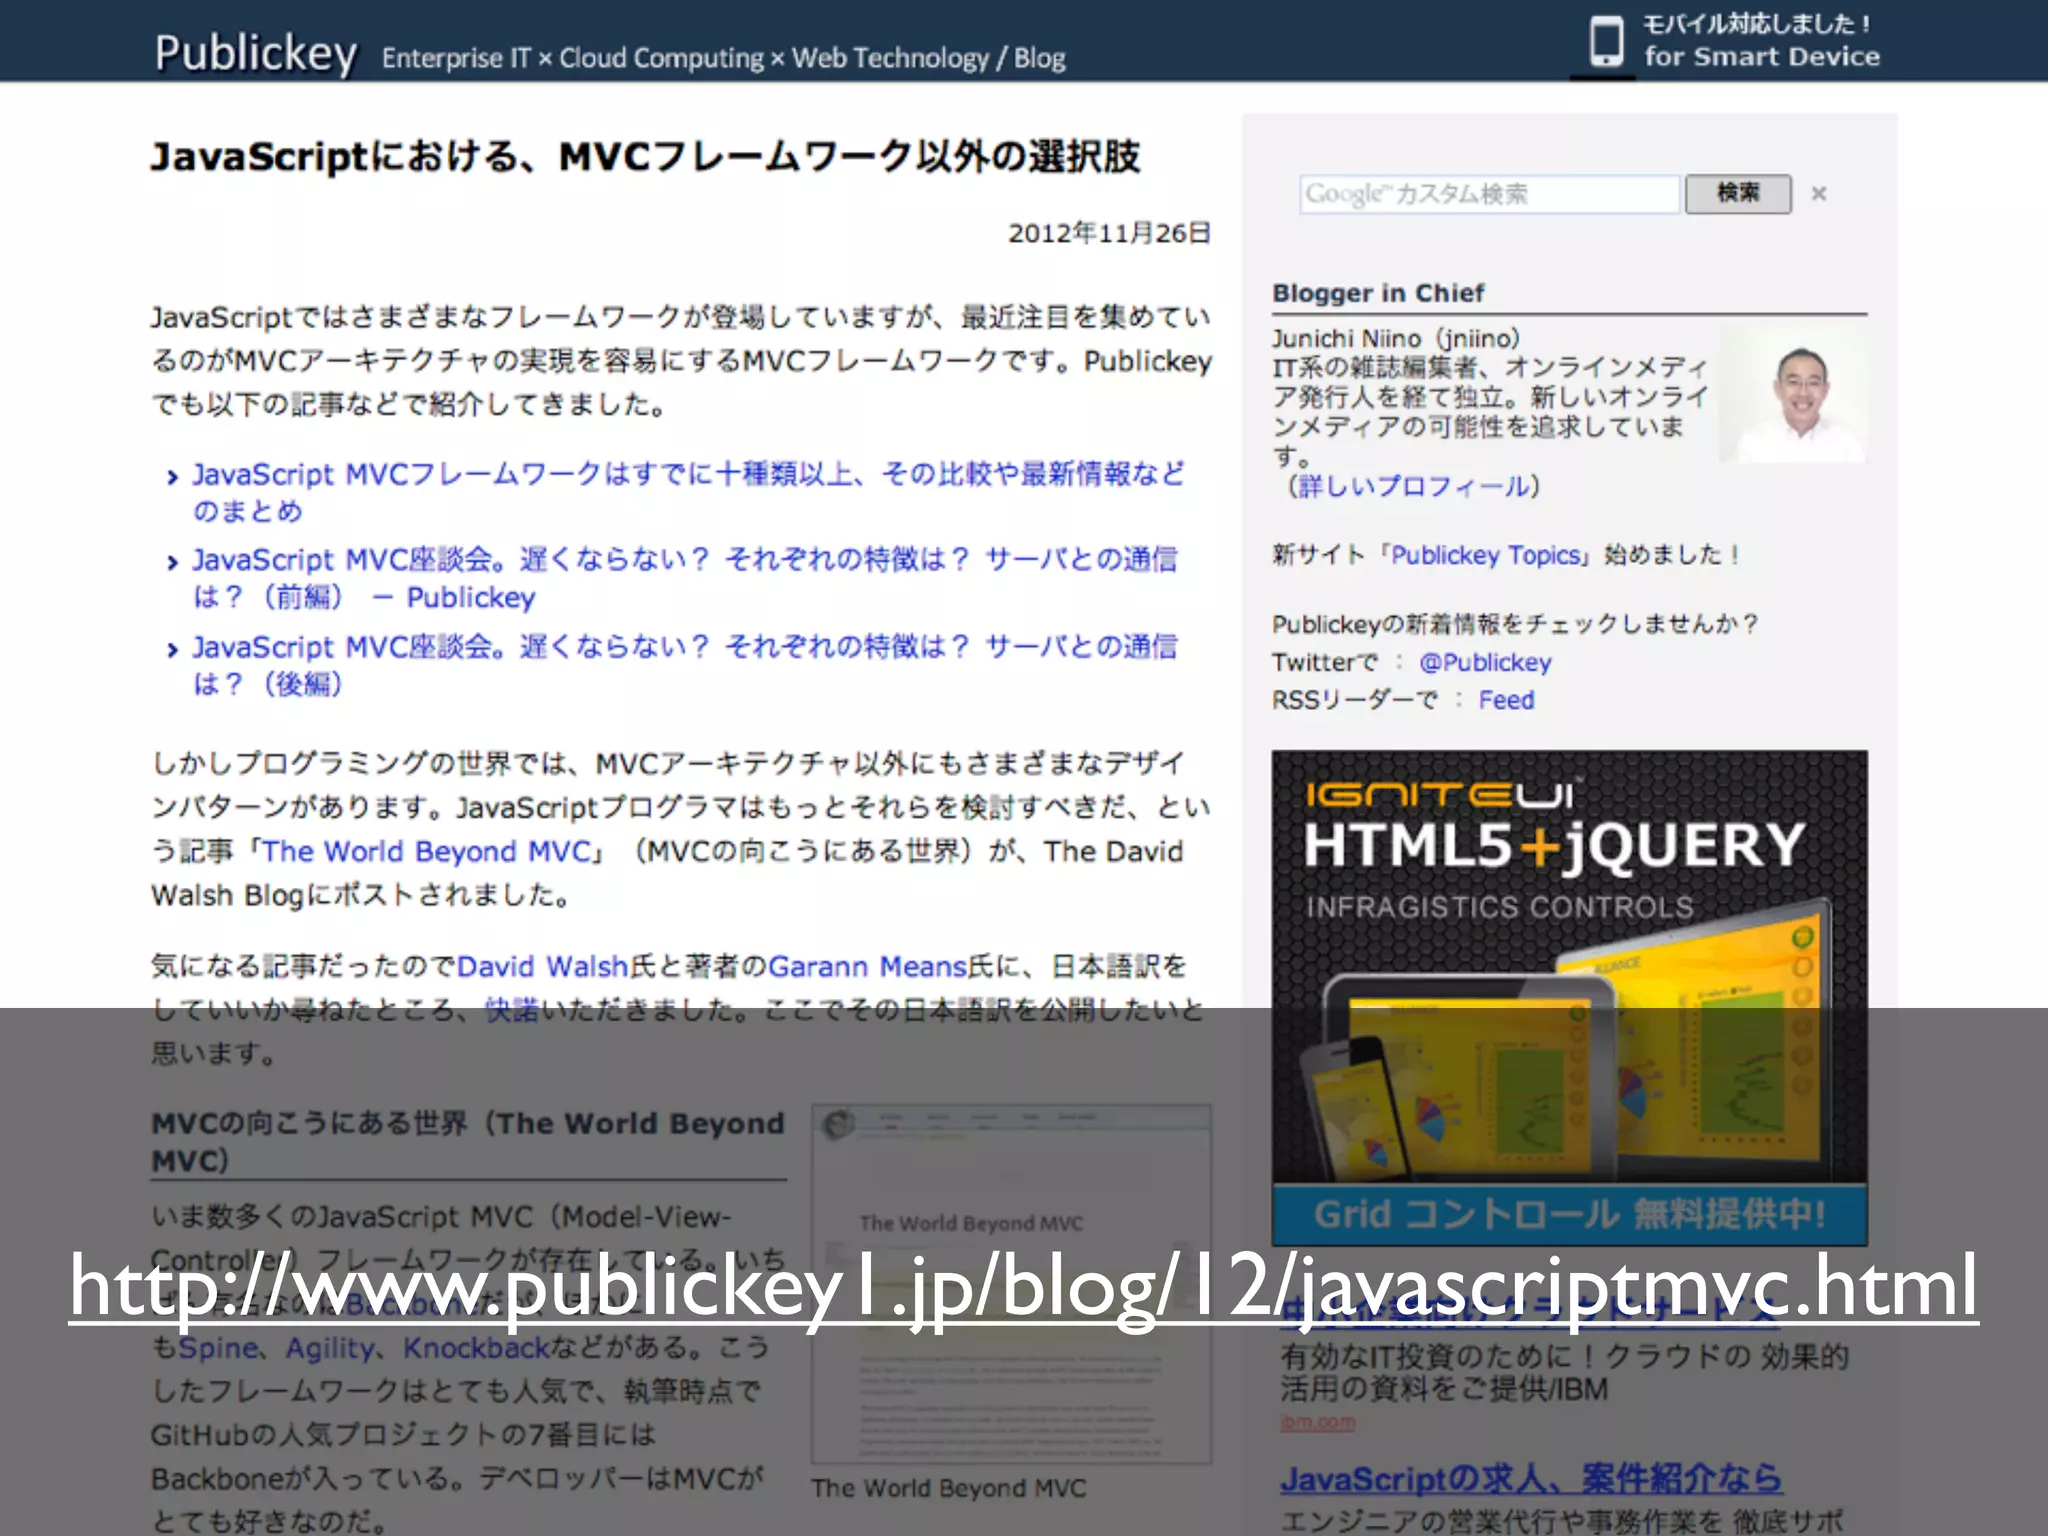Click the 検索 search button
The height and width of the screenshot is (1536, 2048).
click(x=1738, y=193)
